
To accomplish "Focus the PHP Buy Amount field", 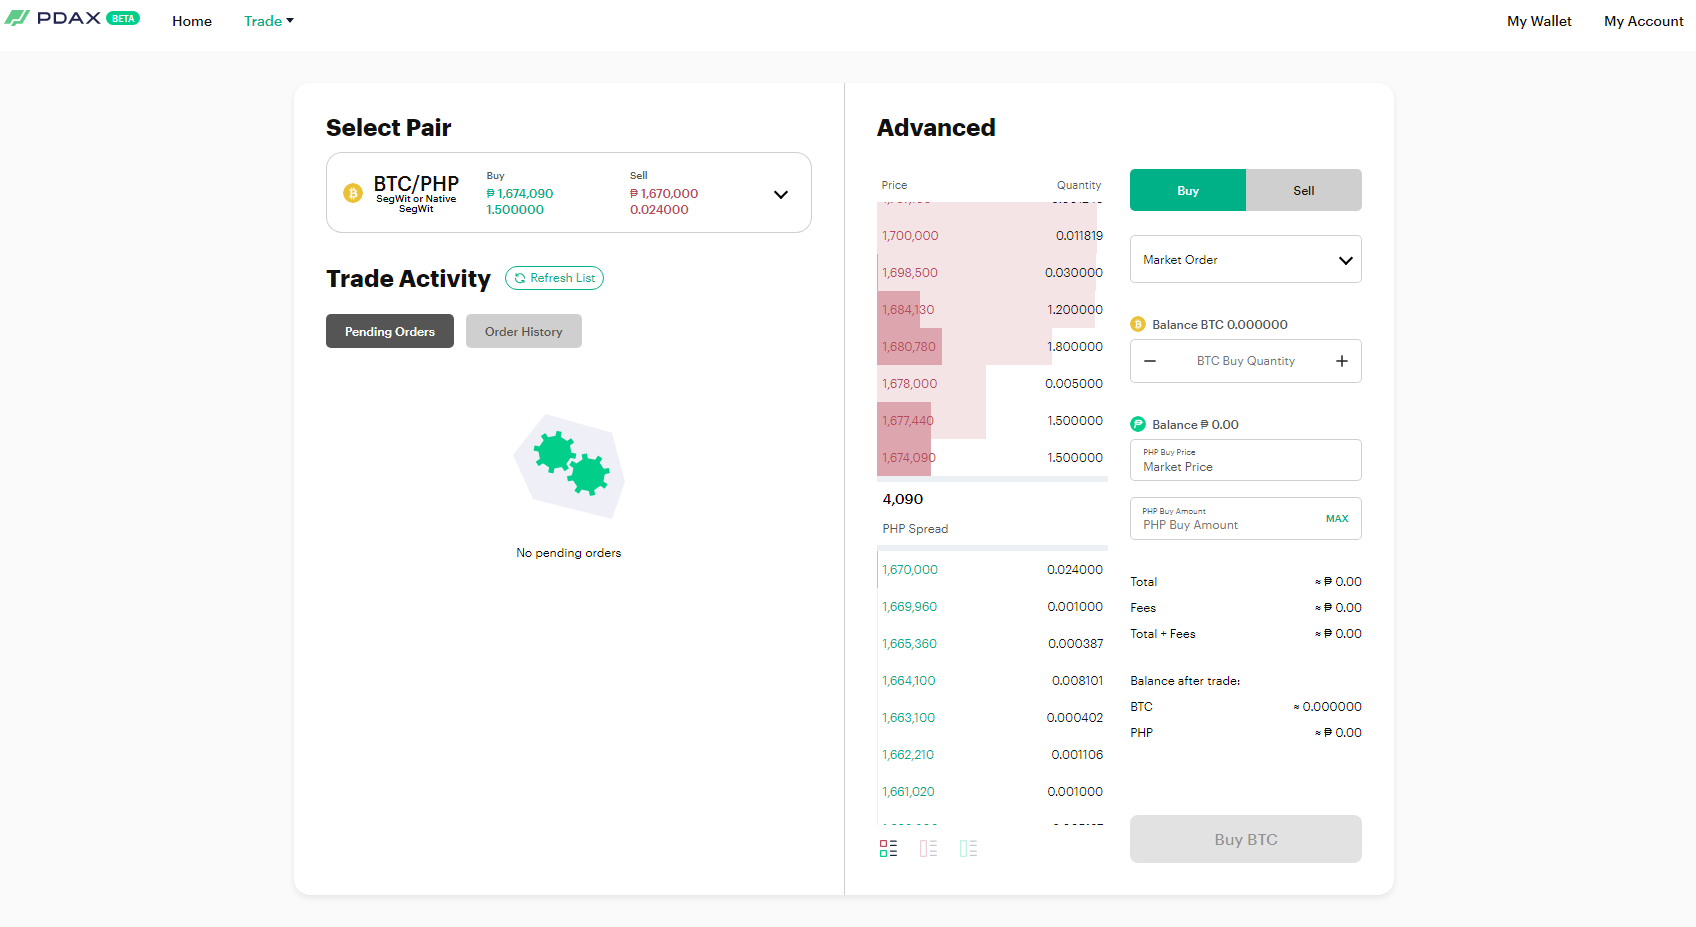I will click(1246, 518).
